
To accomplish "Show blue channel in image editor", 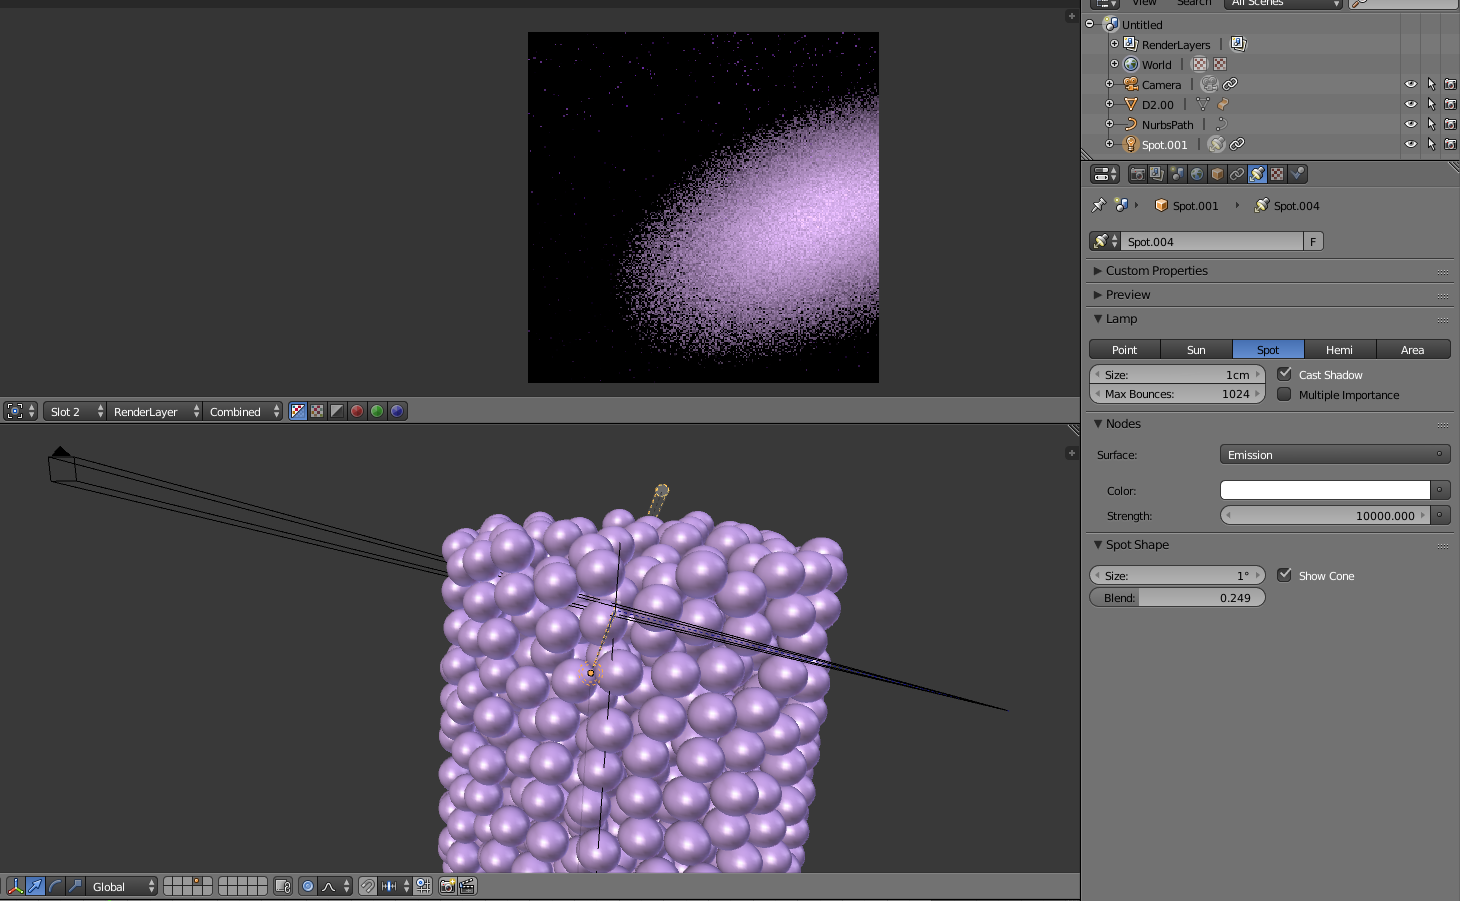I will coord(397,411).
